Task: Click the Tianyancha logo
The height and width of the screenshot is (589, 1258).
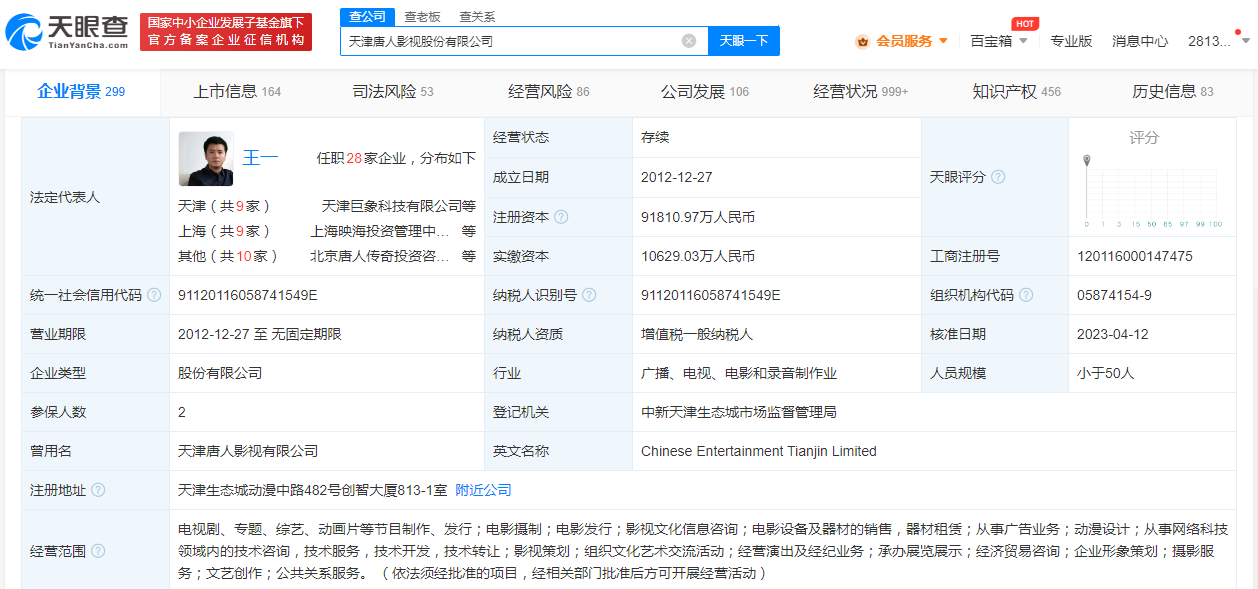Action: tap(67, 31)
